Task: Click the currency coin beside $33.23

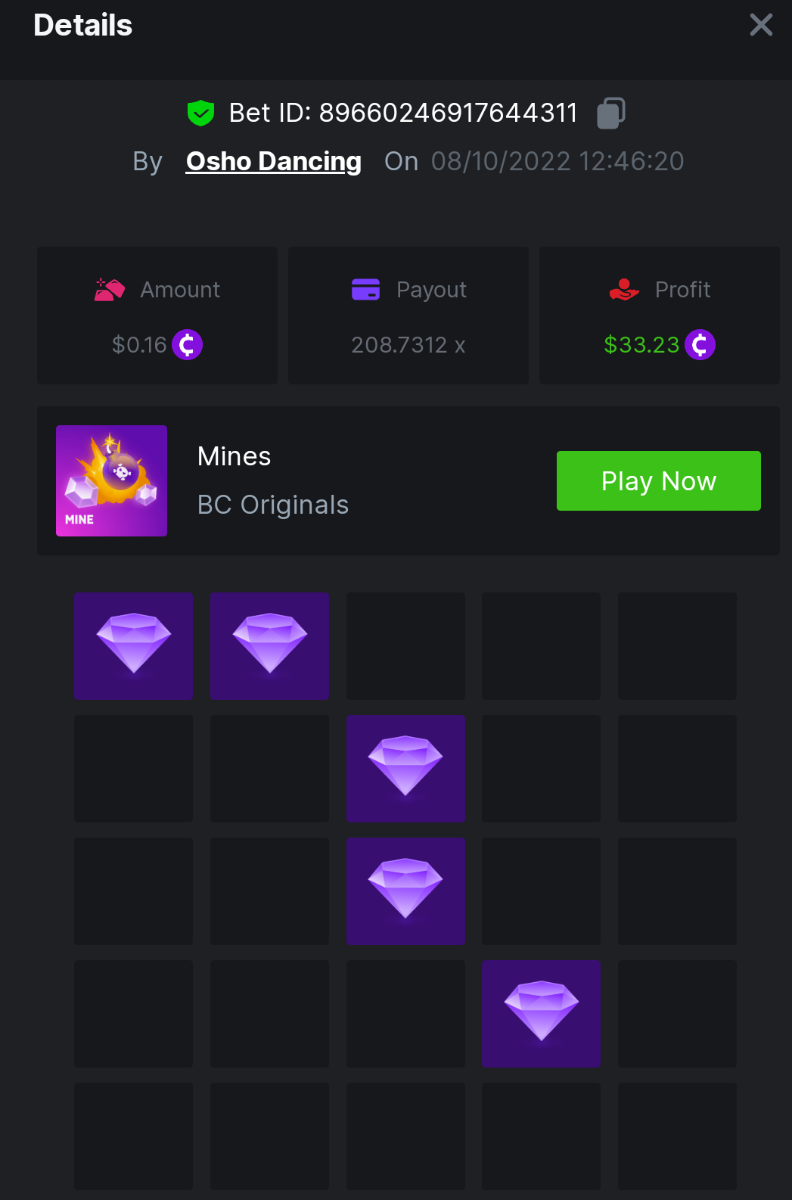Action: point(700,345)
